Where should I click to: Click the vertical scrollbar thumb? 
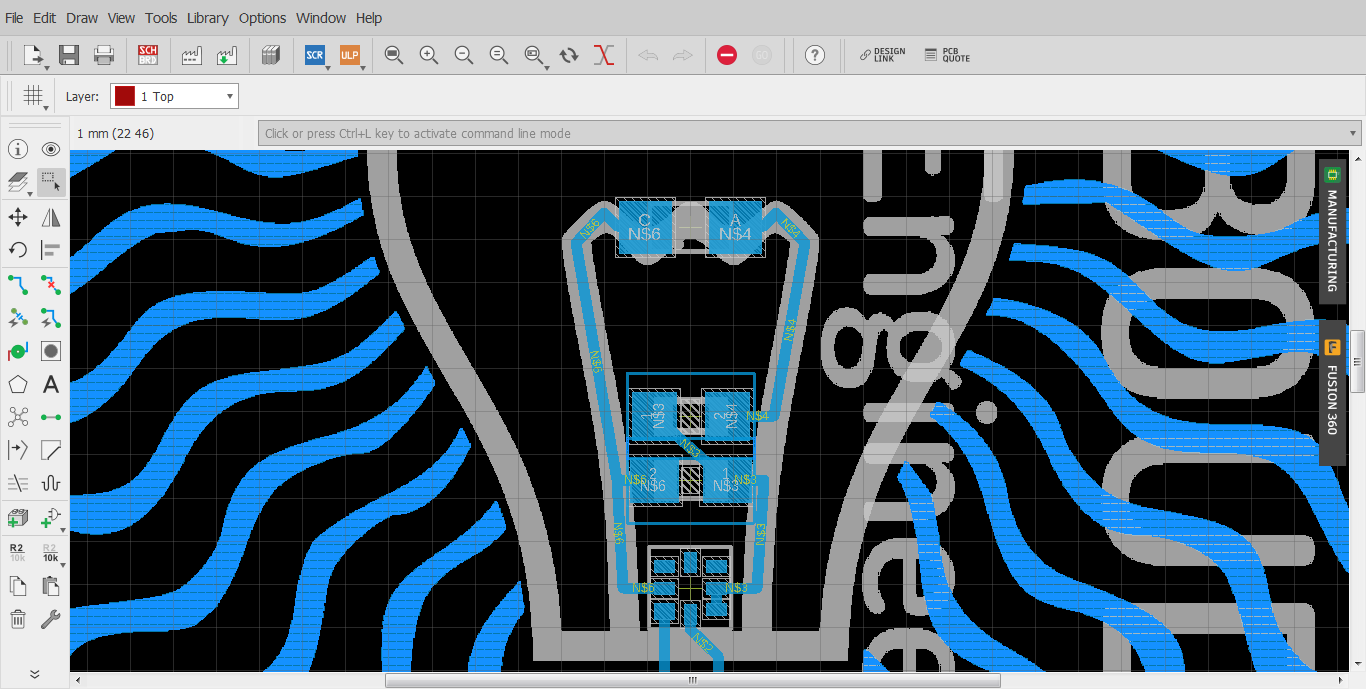pos(1358,360)
